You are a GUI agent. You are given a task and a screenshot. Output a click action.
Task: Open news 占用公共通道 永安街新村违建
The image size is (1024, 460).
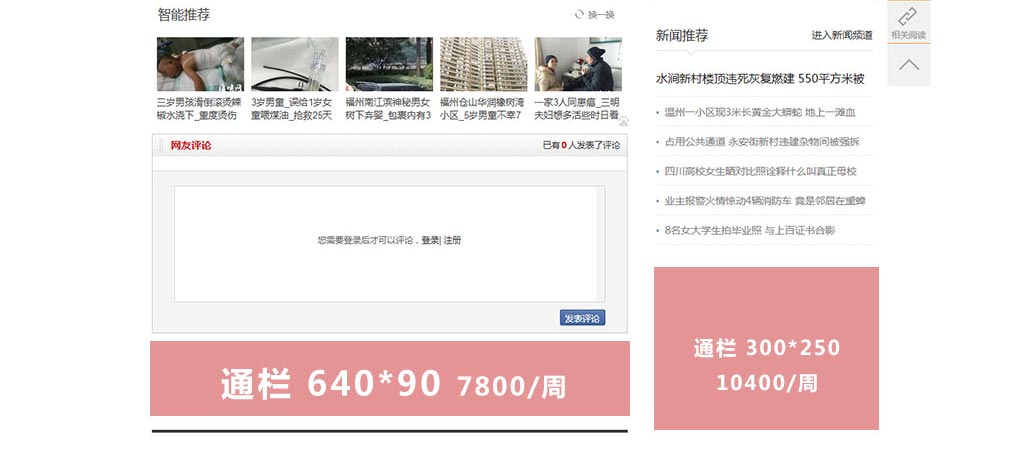coord(762,142)
